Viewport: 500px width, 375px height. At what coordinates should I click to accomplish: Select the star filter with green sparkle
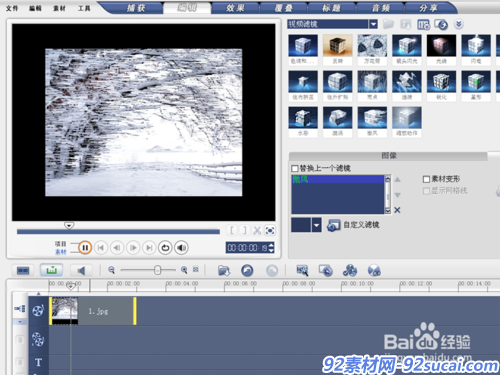tap(476, 86)
